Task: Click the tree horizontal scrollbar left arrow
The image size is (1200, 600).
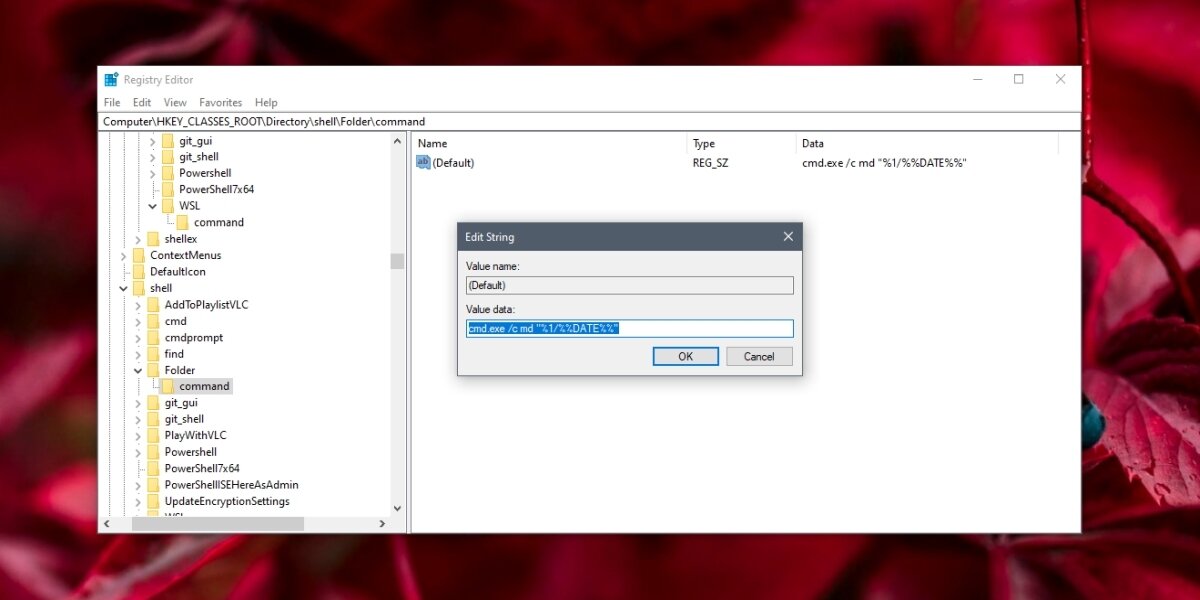Action: (x=108, y=524)
